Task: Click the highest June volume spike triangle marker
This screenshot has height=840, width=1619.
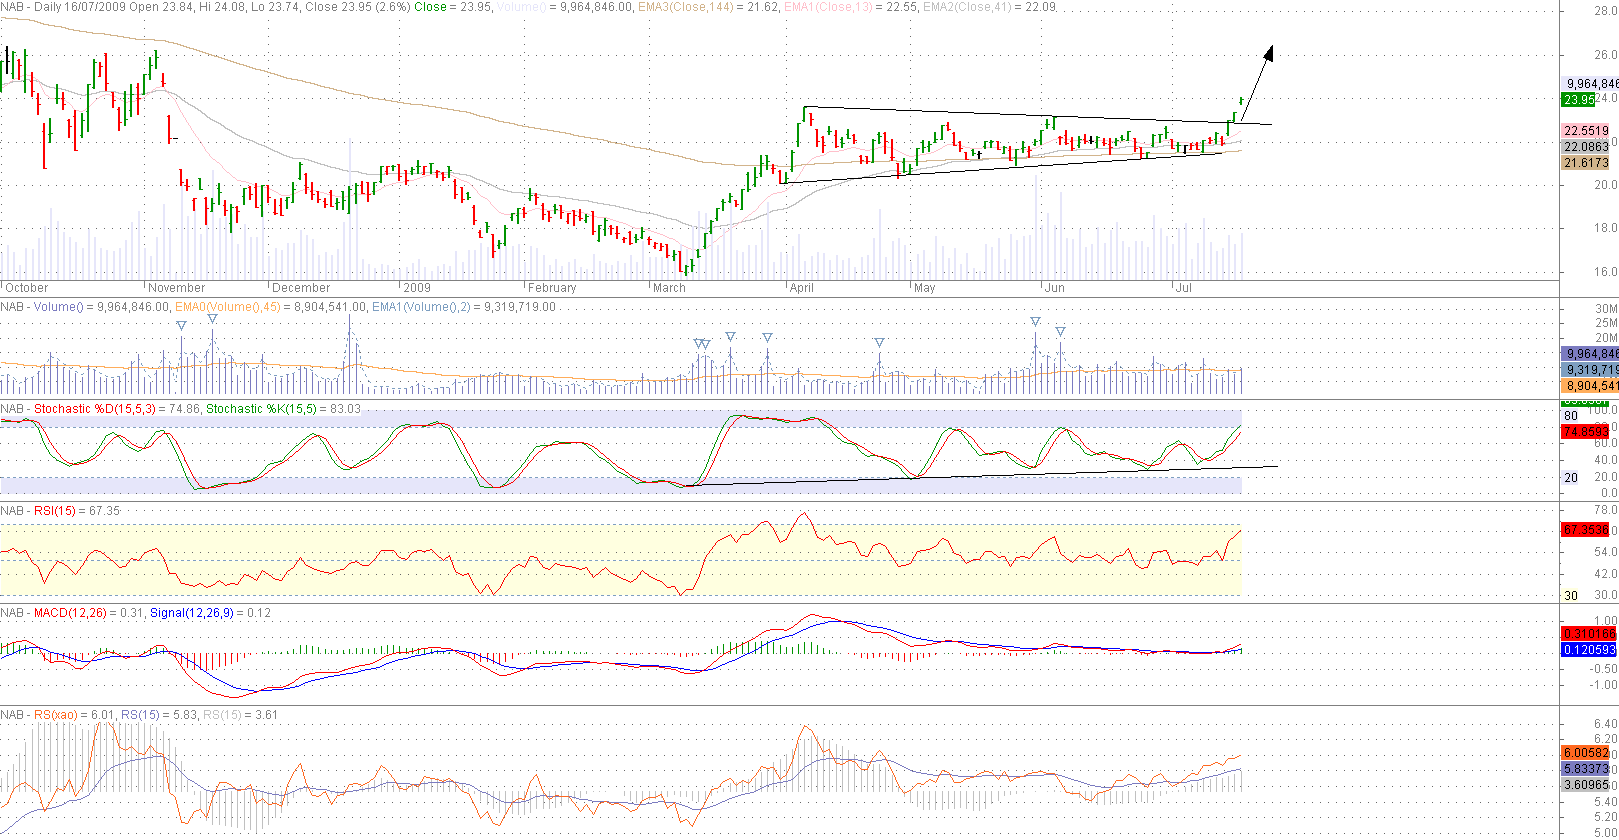Action: (x=1036, y=322)
